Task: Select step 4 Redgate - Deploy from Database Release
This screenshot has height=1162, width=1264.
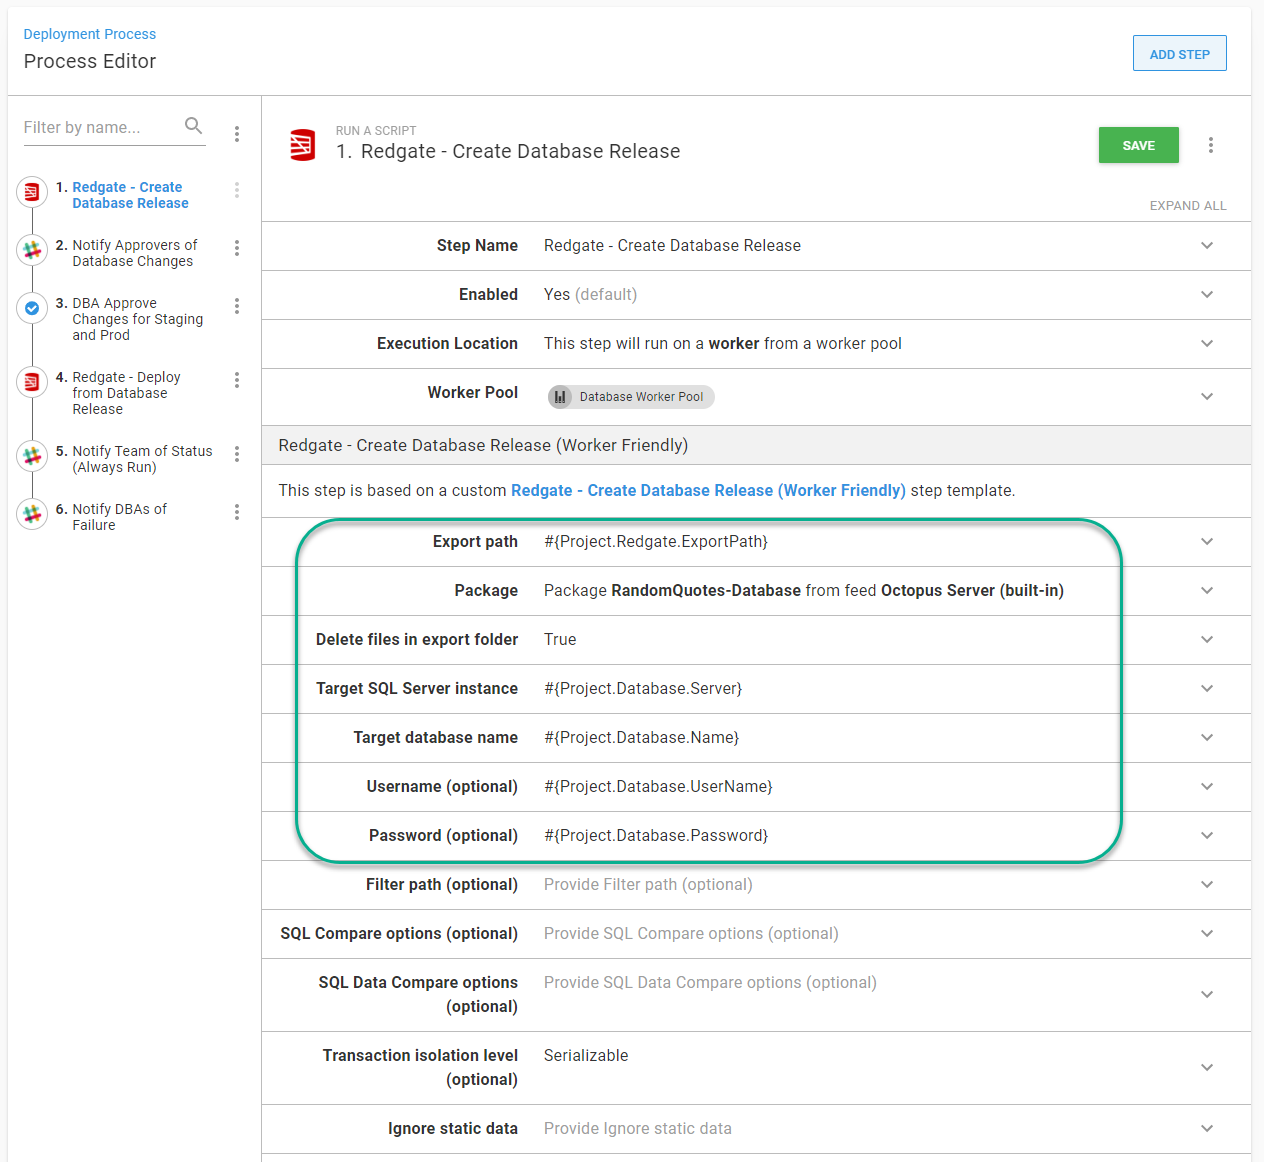Action: (x=126, y=393)
